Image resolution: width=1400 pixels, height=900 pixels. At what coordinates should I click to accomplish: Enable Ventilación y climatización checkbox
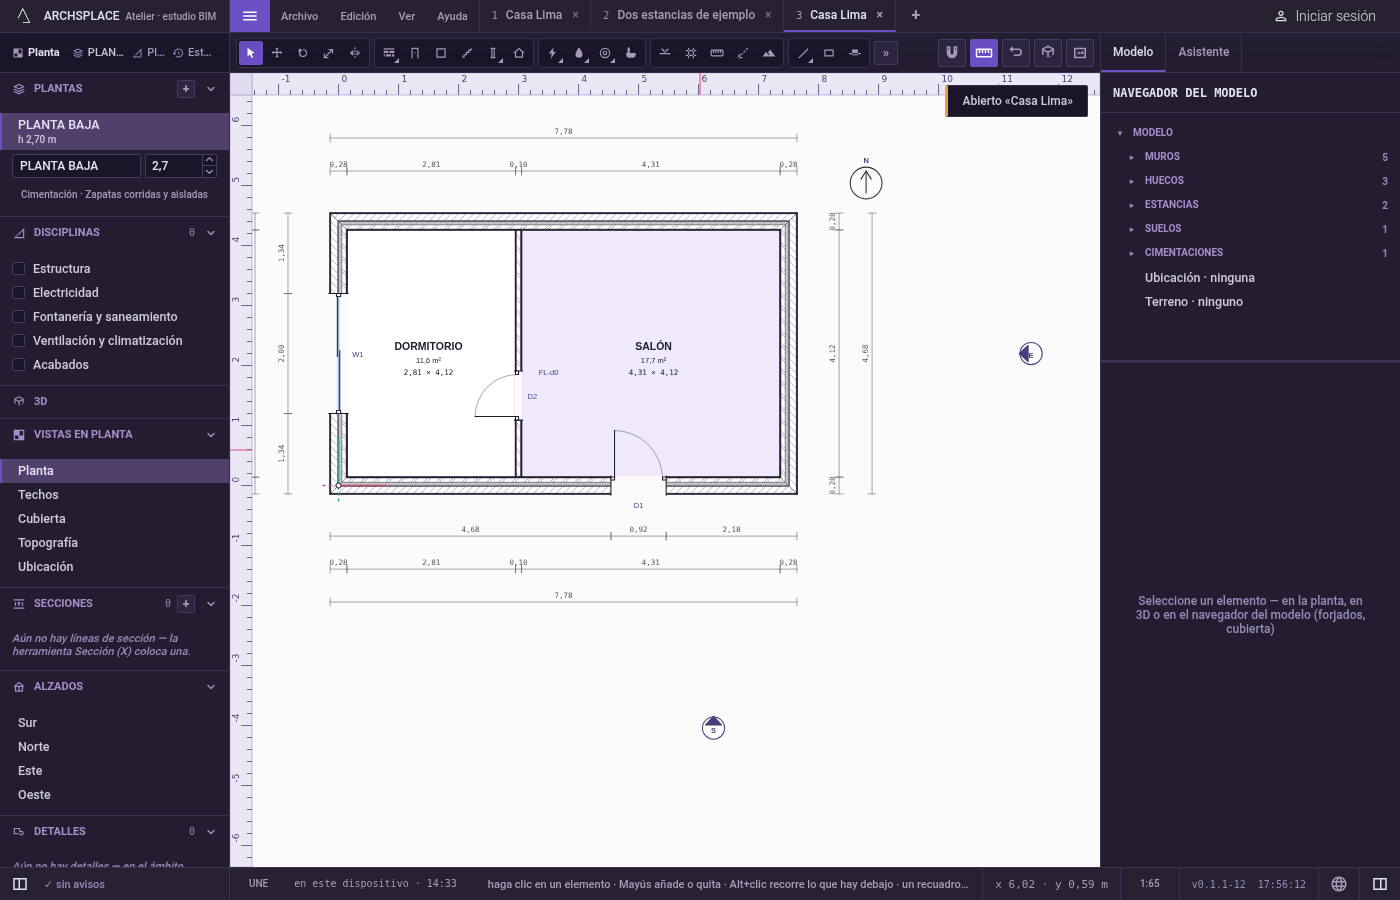[x=18, y=341]
